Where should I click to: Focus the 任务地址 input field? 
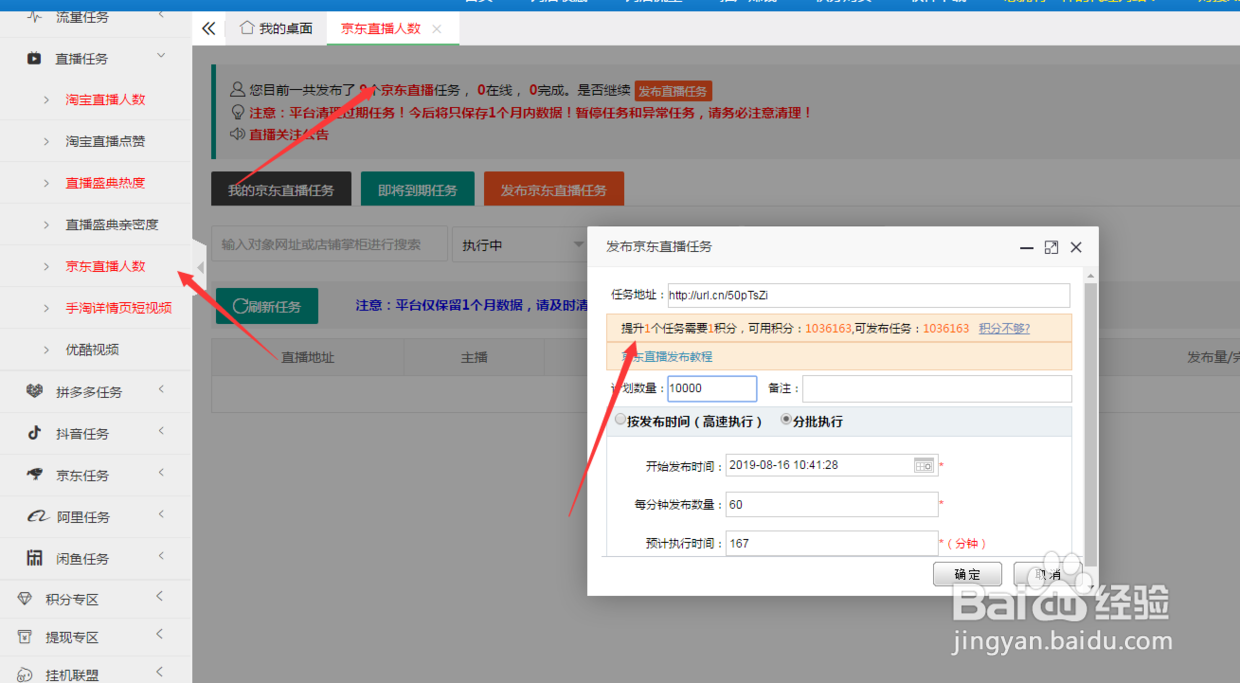[x=869, y=295]
